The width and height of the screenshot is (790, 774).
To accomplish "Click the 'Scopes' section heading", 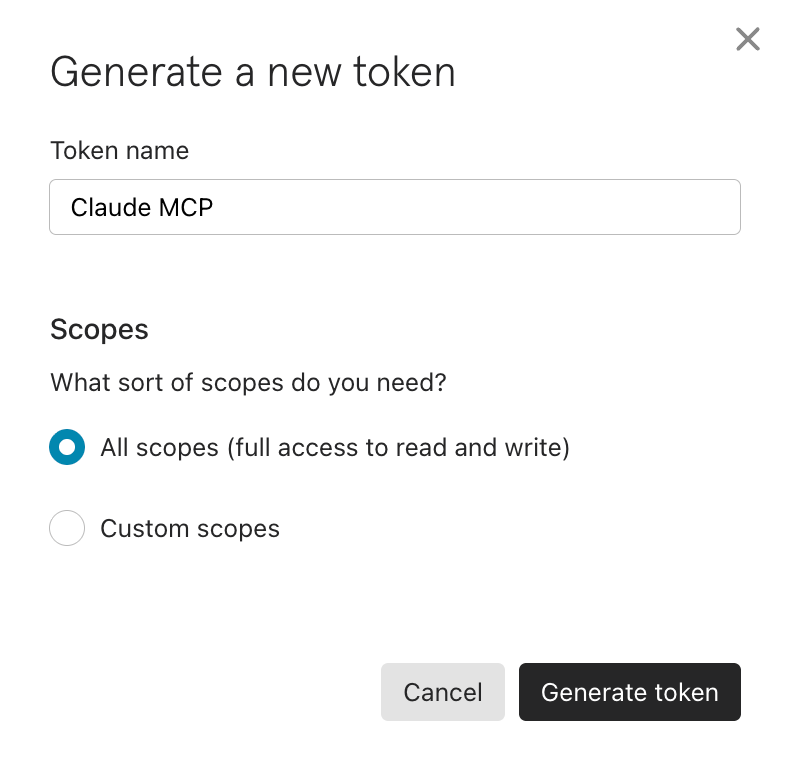I will pos(99,329).
